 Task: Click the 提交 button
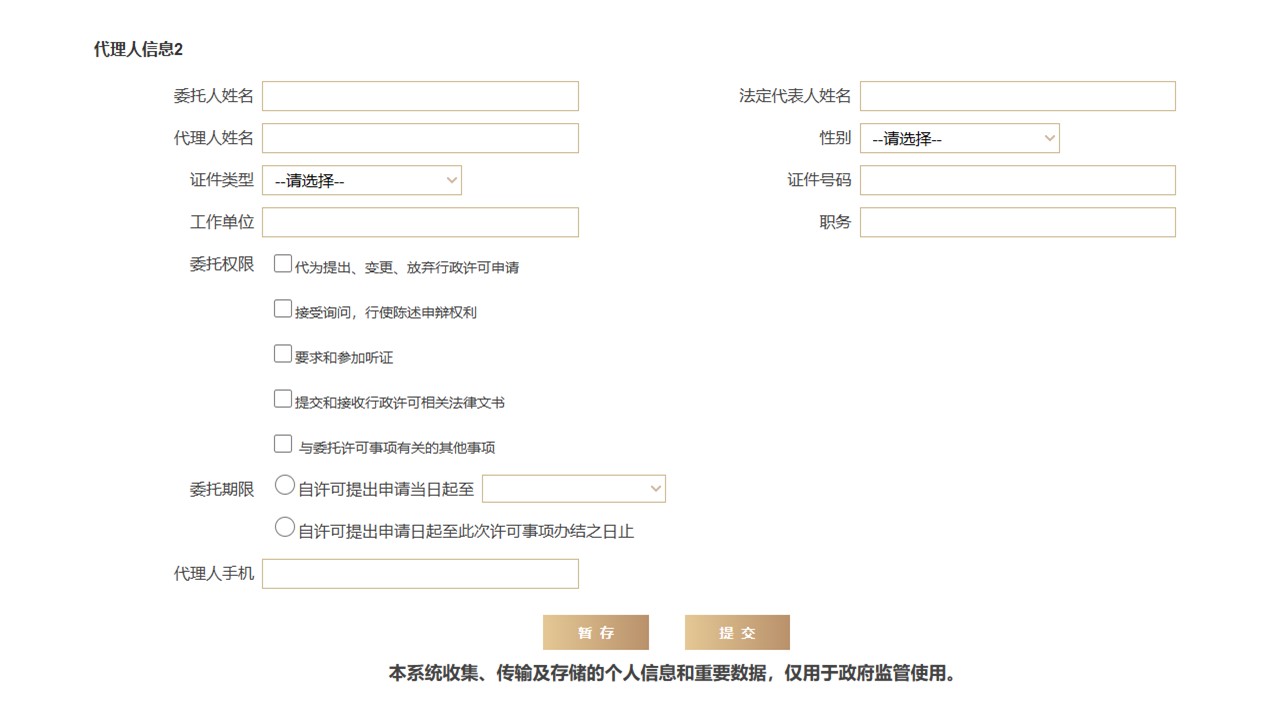pos(737,633)
